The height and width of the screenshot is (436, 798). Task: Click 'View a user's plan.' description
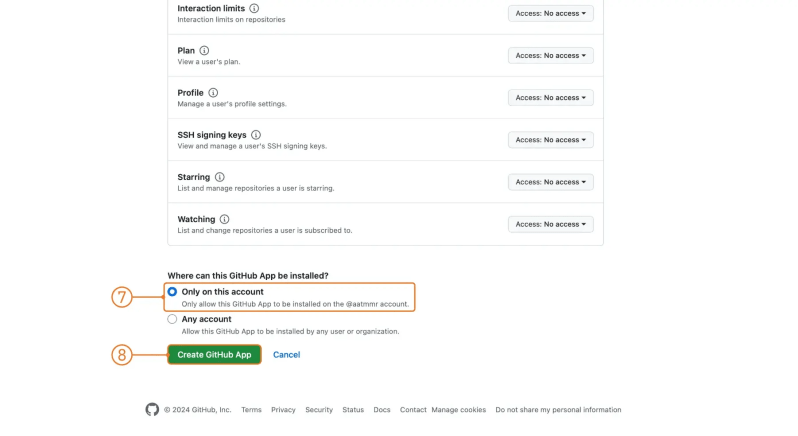(209, 62)
